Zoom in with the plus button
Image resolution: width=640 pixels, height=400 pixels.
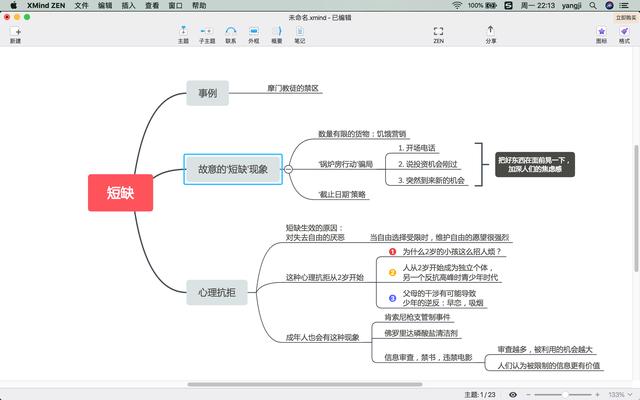click(597, 395)
